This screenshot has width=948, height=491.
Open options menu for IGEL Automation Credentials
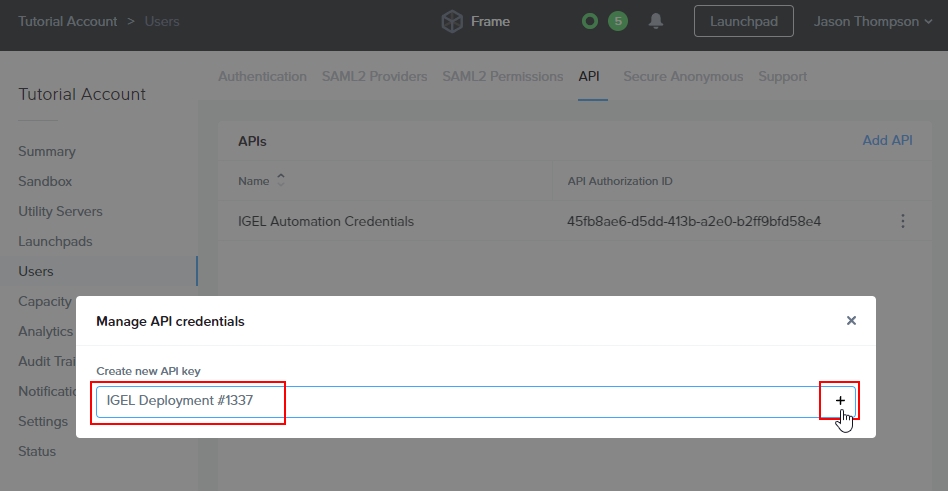click(903, 221)
